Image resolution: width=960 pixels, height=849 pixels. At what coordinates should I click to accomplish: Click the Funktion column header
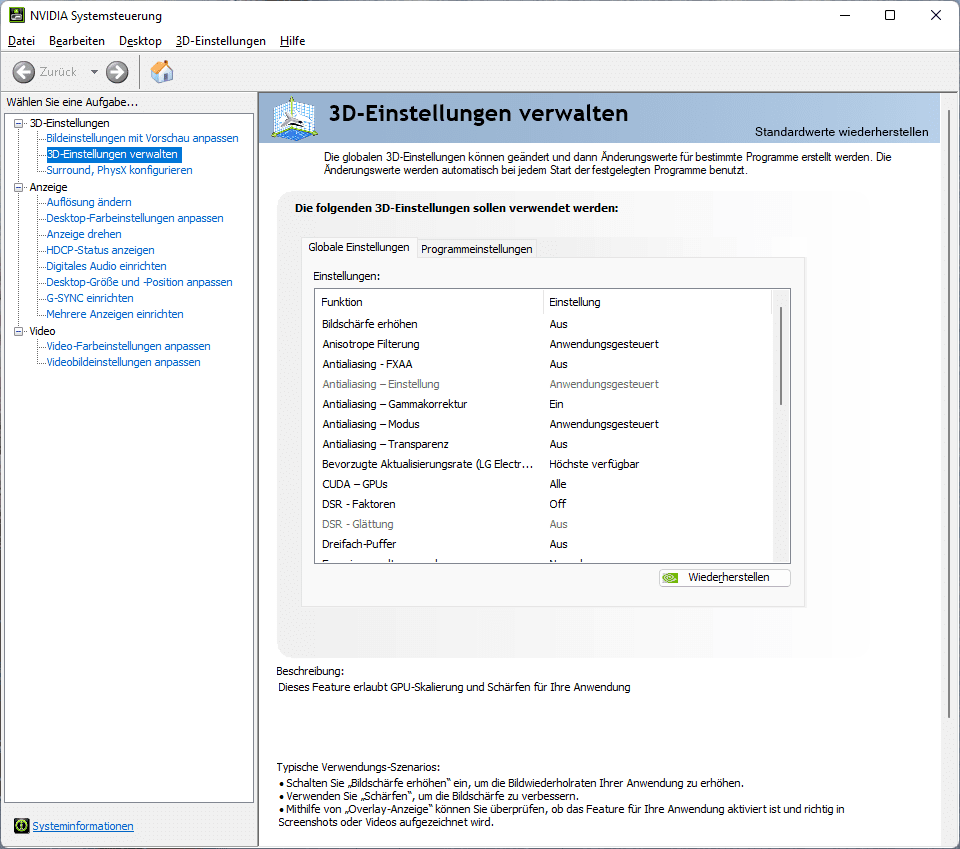429,302
